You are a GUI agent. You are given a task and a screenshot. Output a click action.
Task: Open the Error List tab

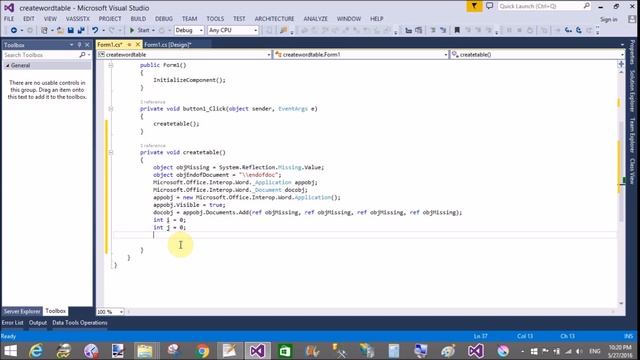12,323
